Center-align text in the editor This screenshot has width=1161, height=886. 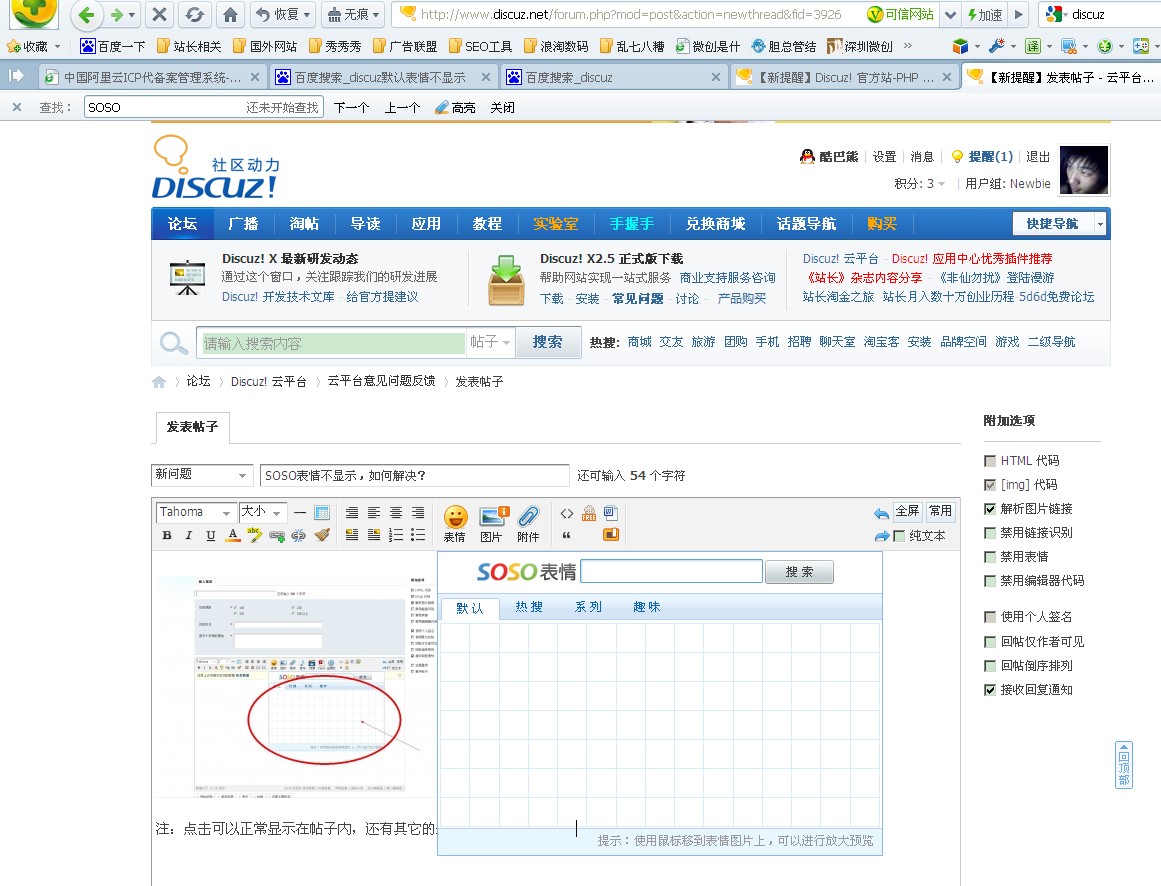point(396,512)
